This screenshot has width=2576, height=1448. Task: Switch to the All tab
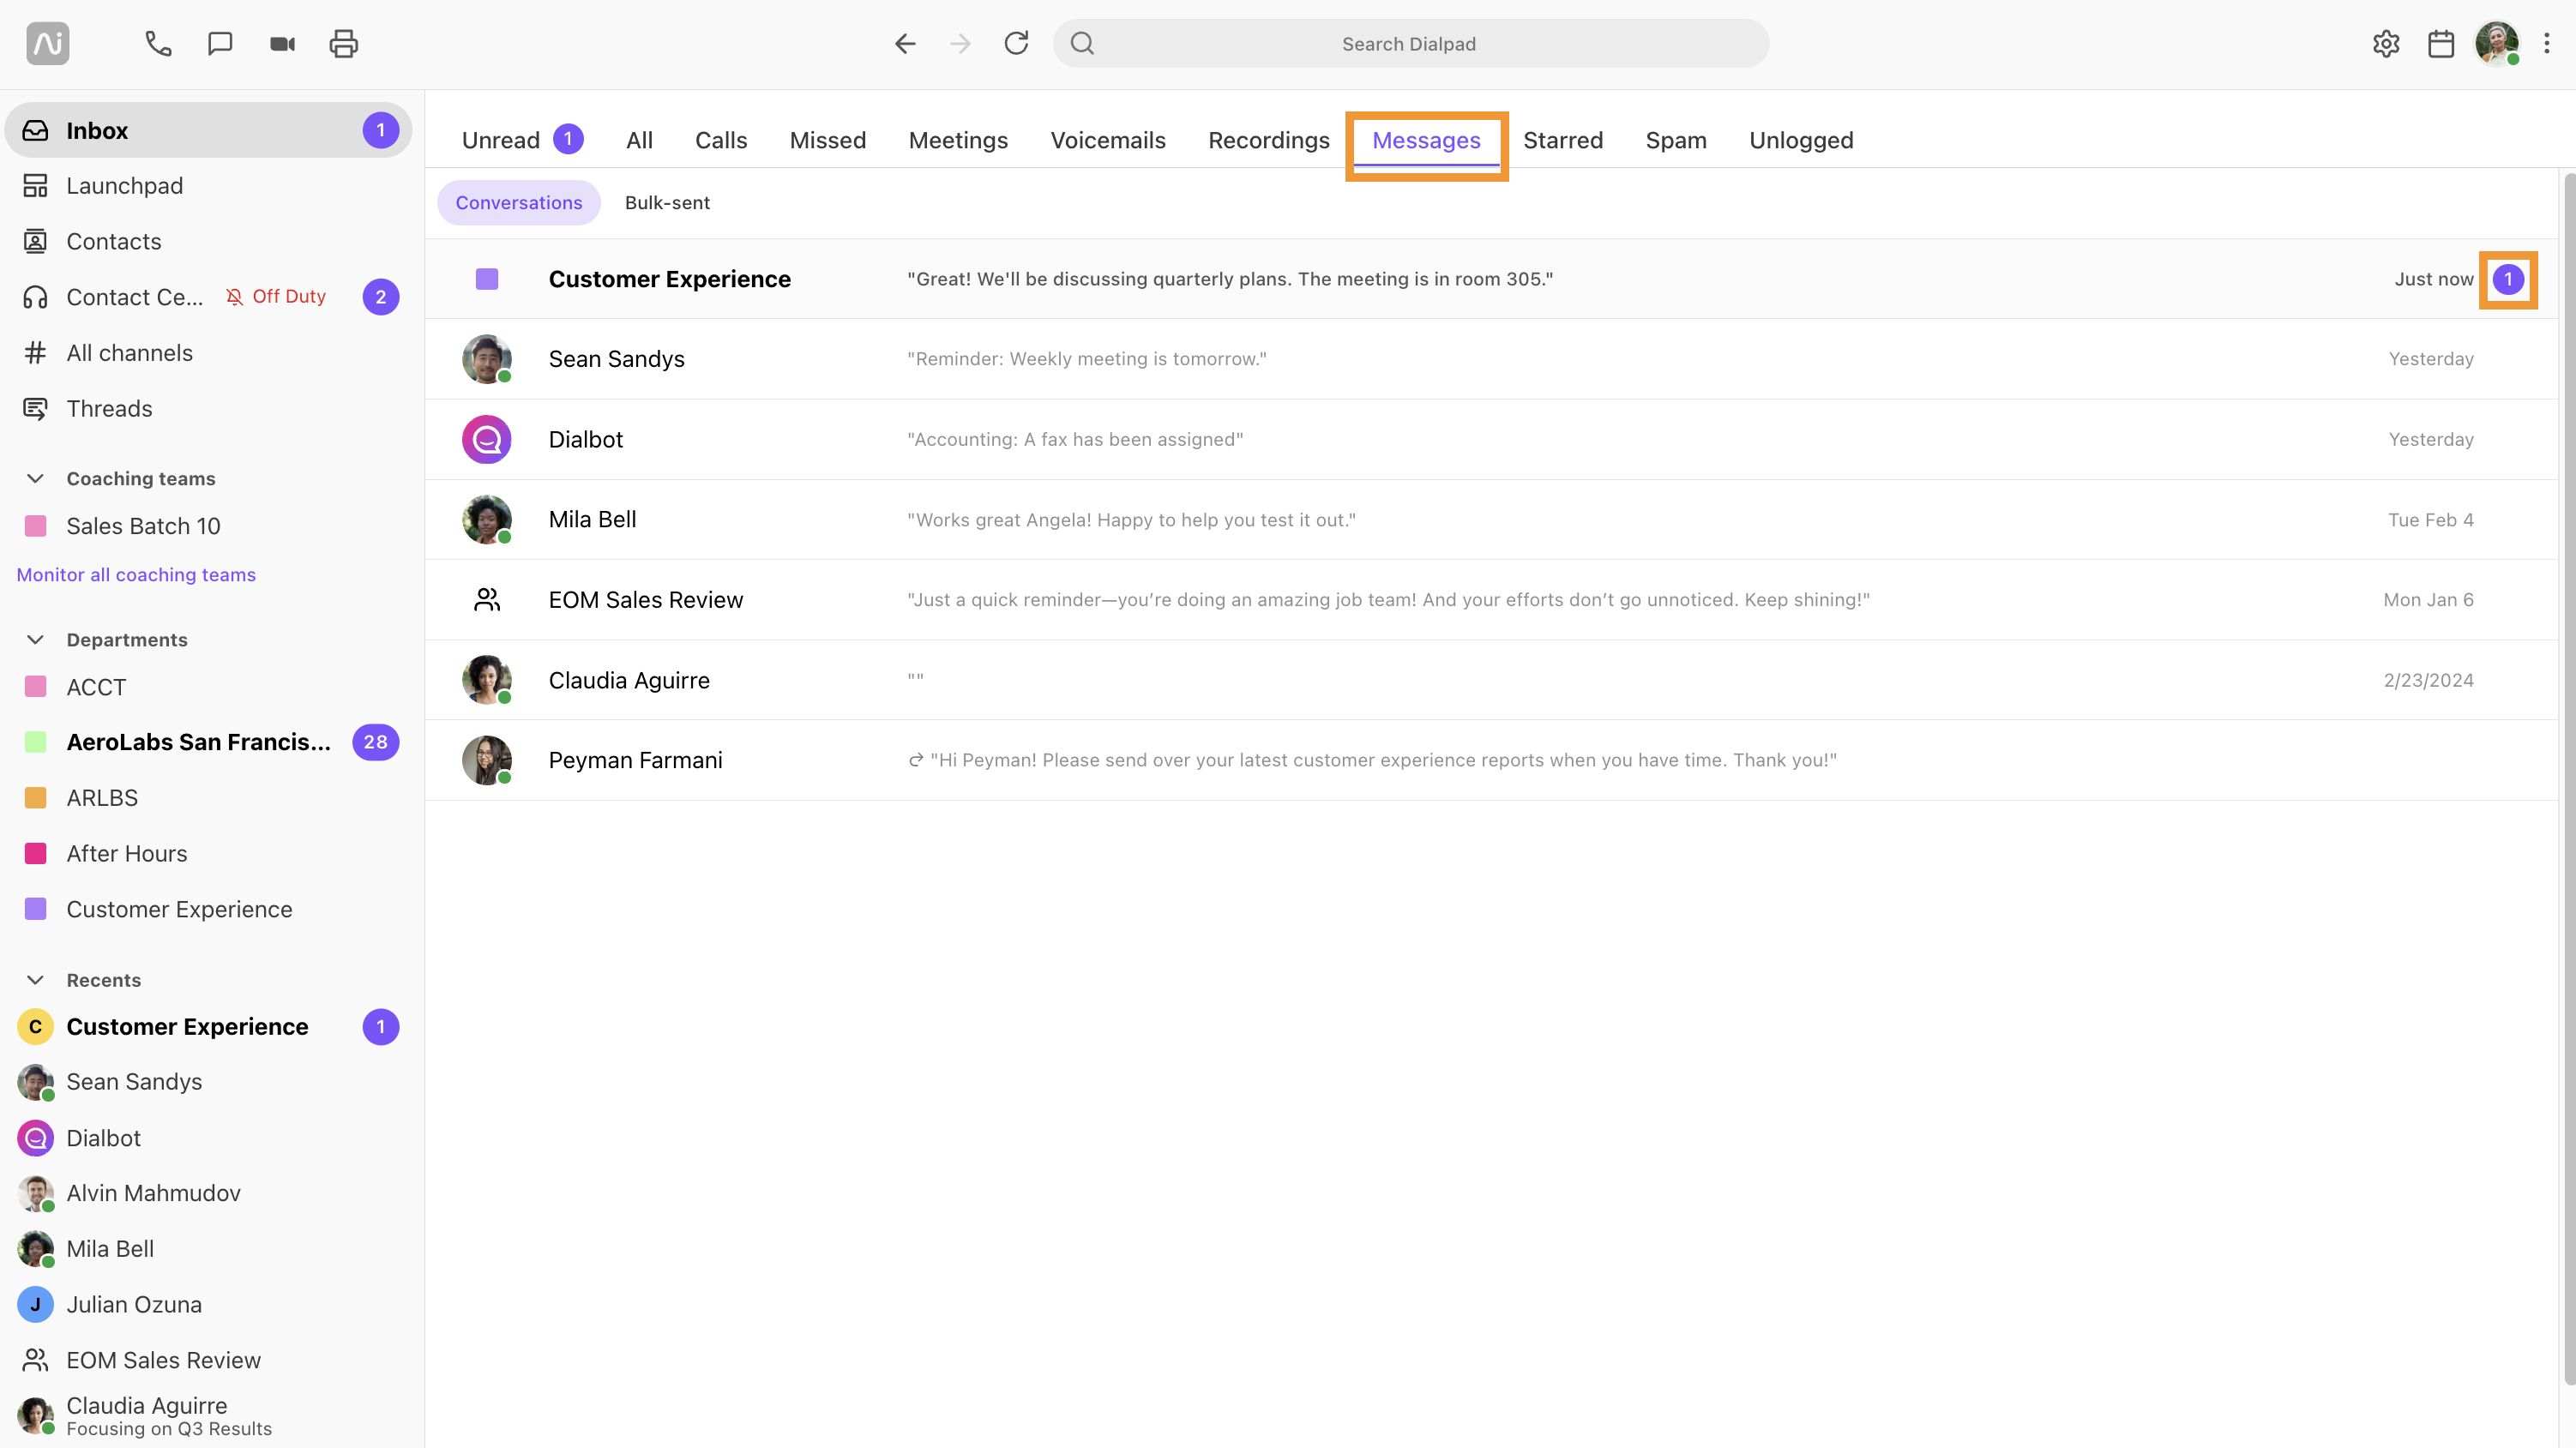(x=639, y=140)
